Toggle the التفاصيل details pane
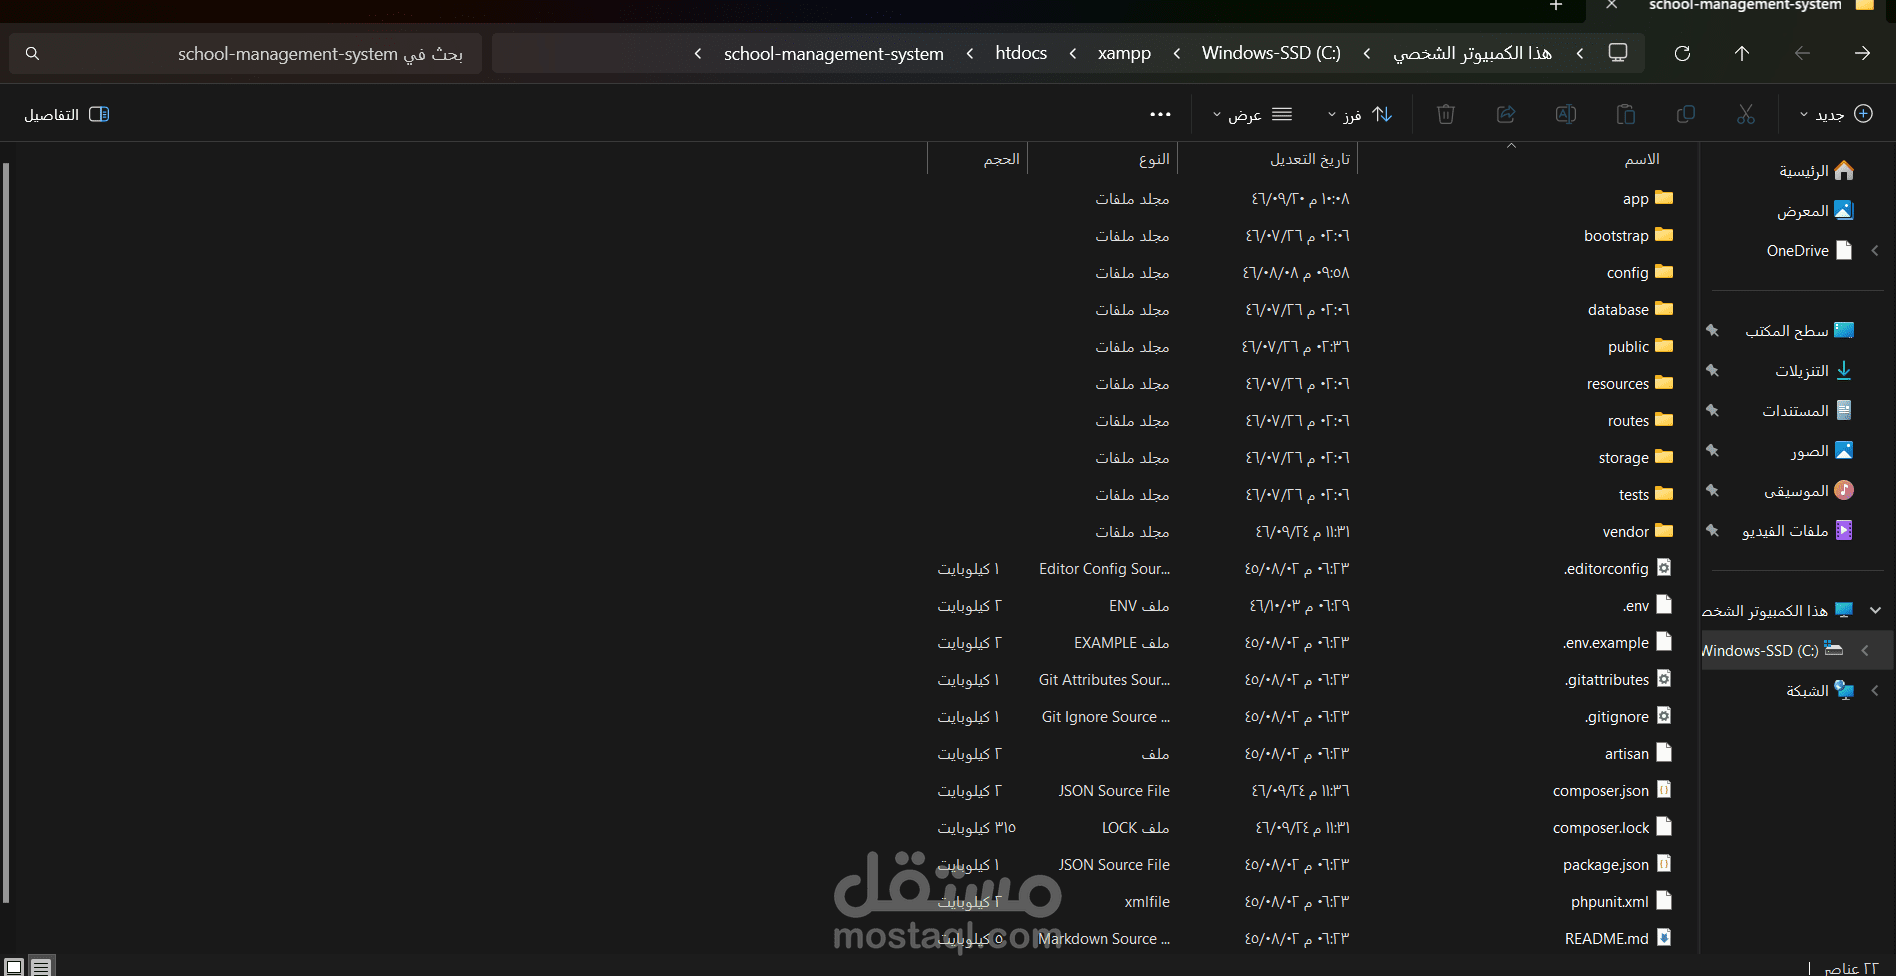The width and height of the screenshot is (1896, 976). coord(67,114)
